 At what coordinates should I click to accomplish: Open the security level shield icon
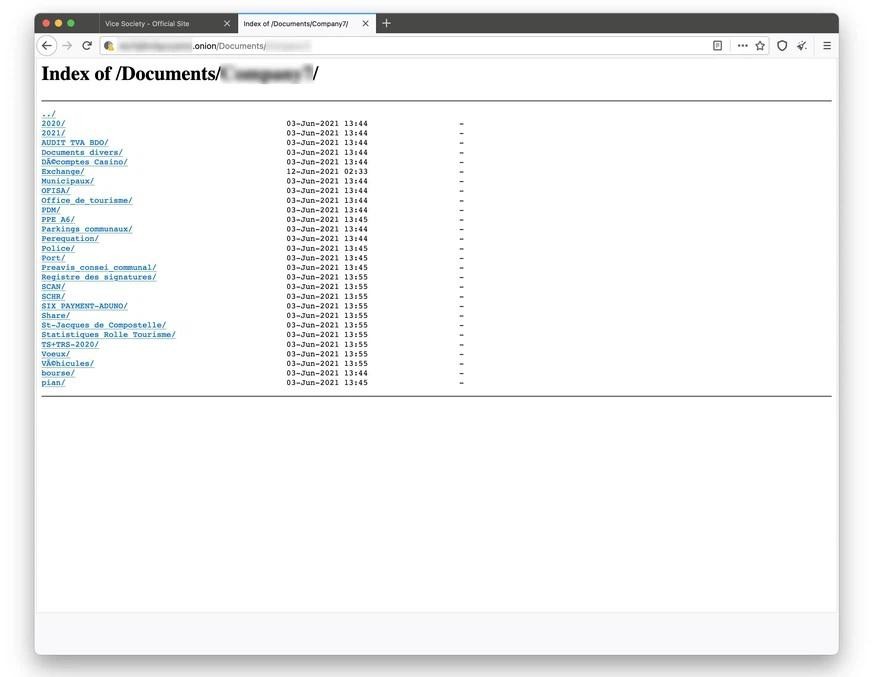tap(782, 46)
